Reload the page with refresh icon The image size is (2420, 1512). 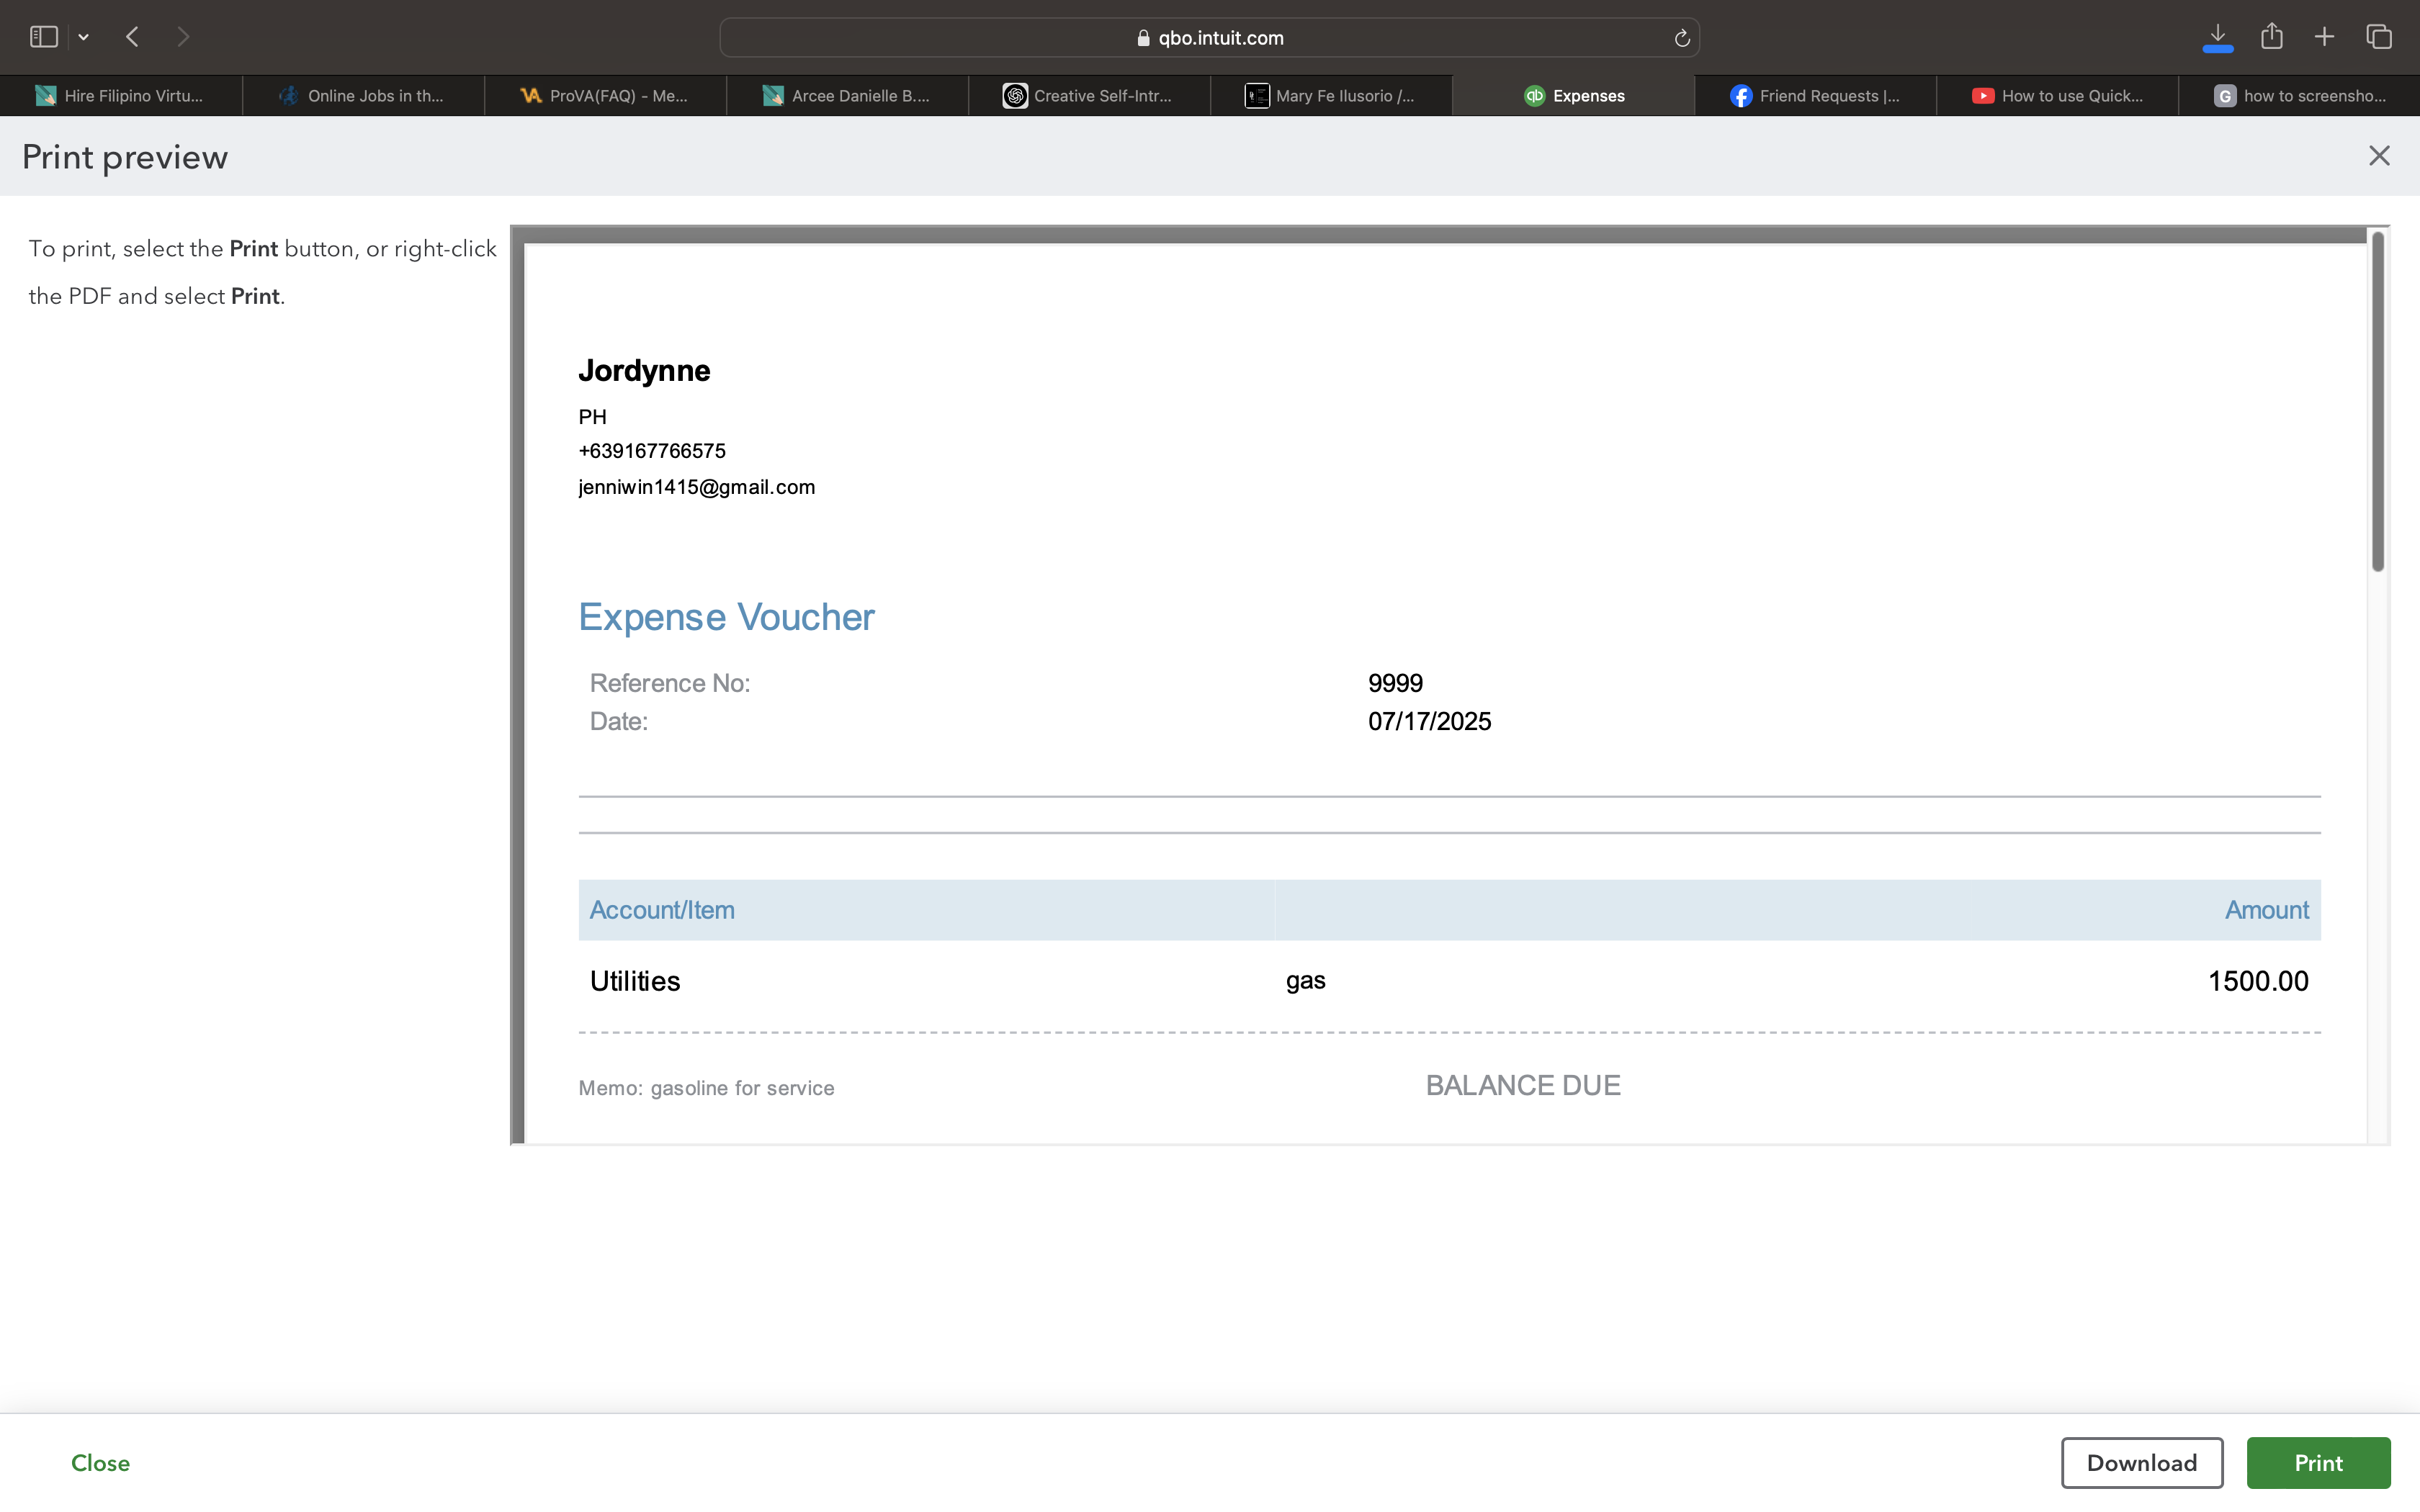click(1682, 38)
